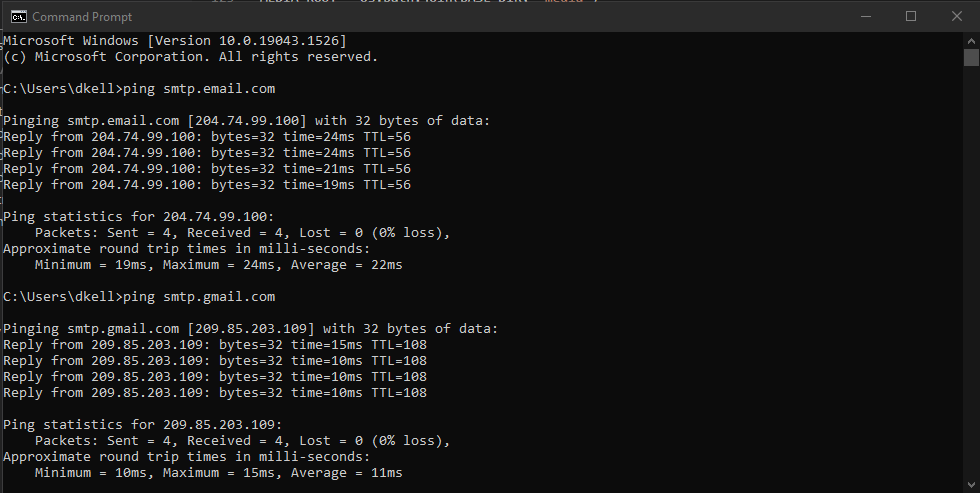Click 'Ping statistics for 204.74.99.100' line
980x493 pixels.
(139, 217)
